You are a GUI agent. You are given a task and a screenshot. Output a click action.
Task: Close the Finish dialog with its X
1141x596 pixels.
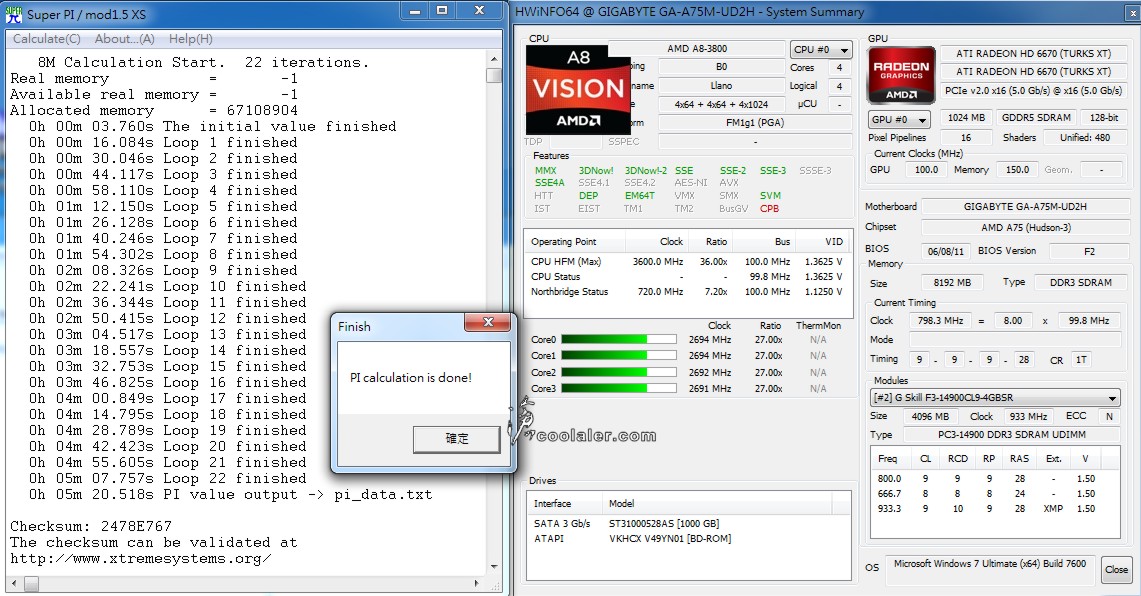point(488,322)
